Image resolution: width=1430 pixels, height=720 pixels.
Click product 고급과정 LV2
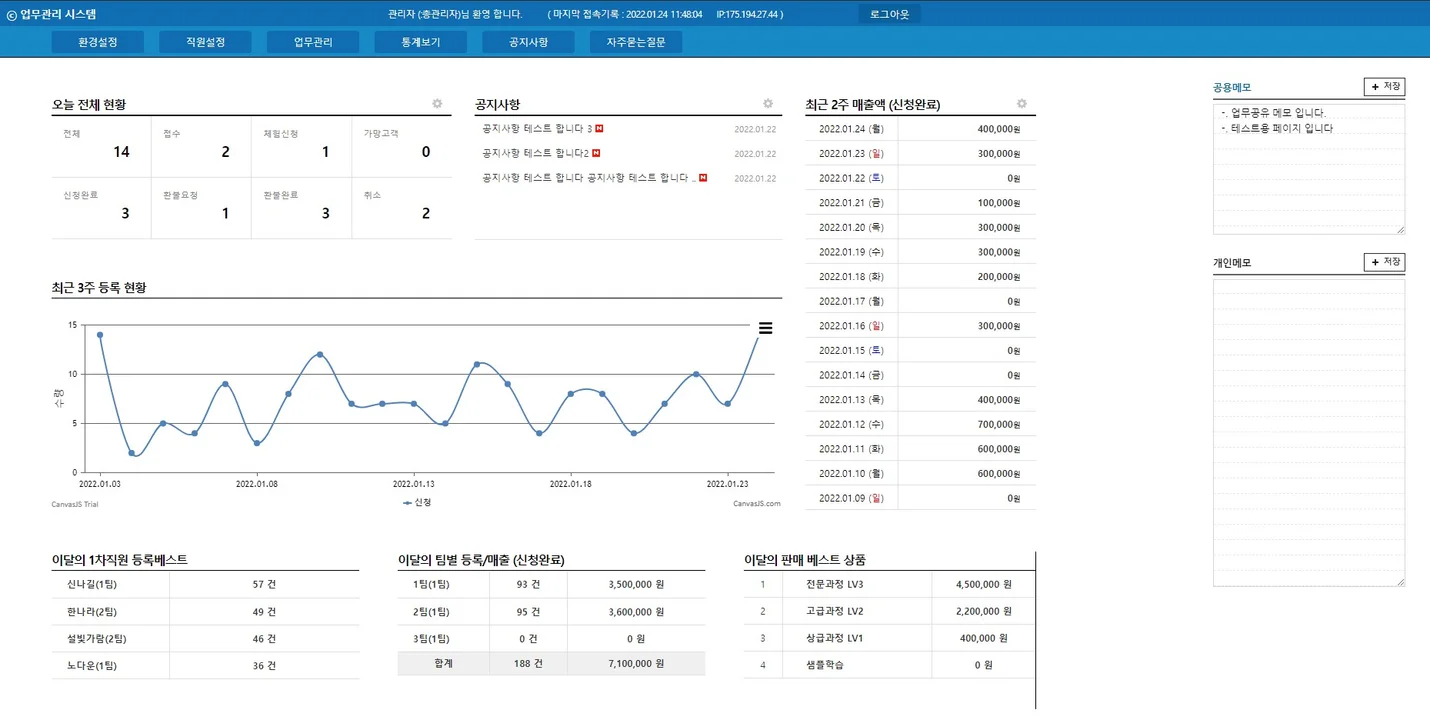(x=834, y=611)
